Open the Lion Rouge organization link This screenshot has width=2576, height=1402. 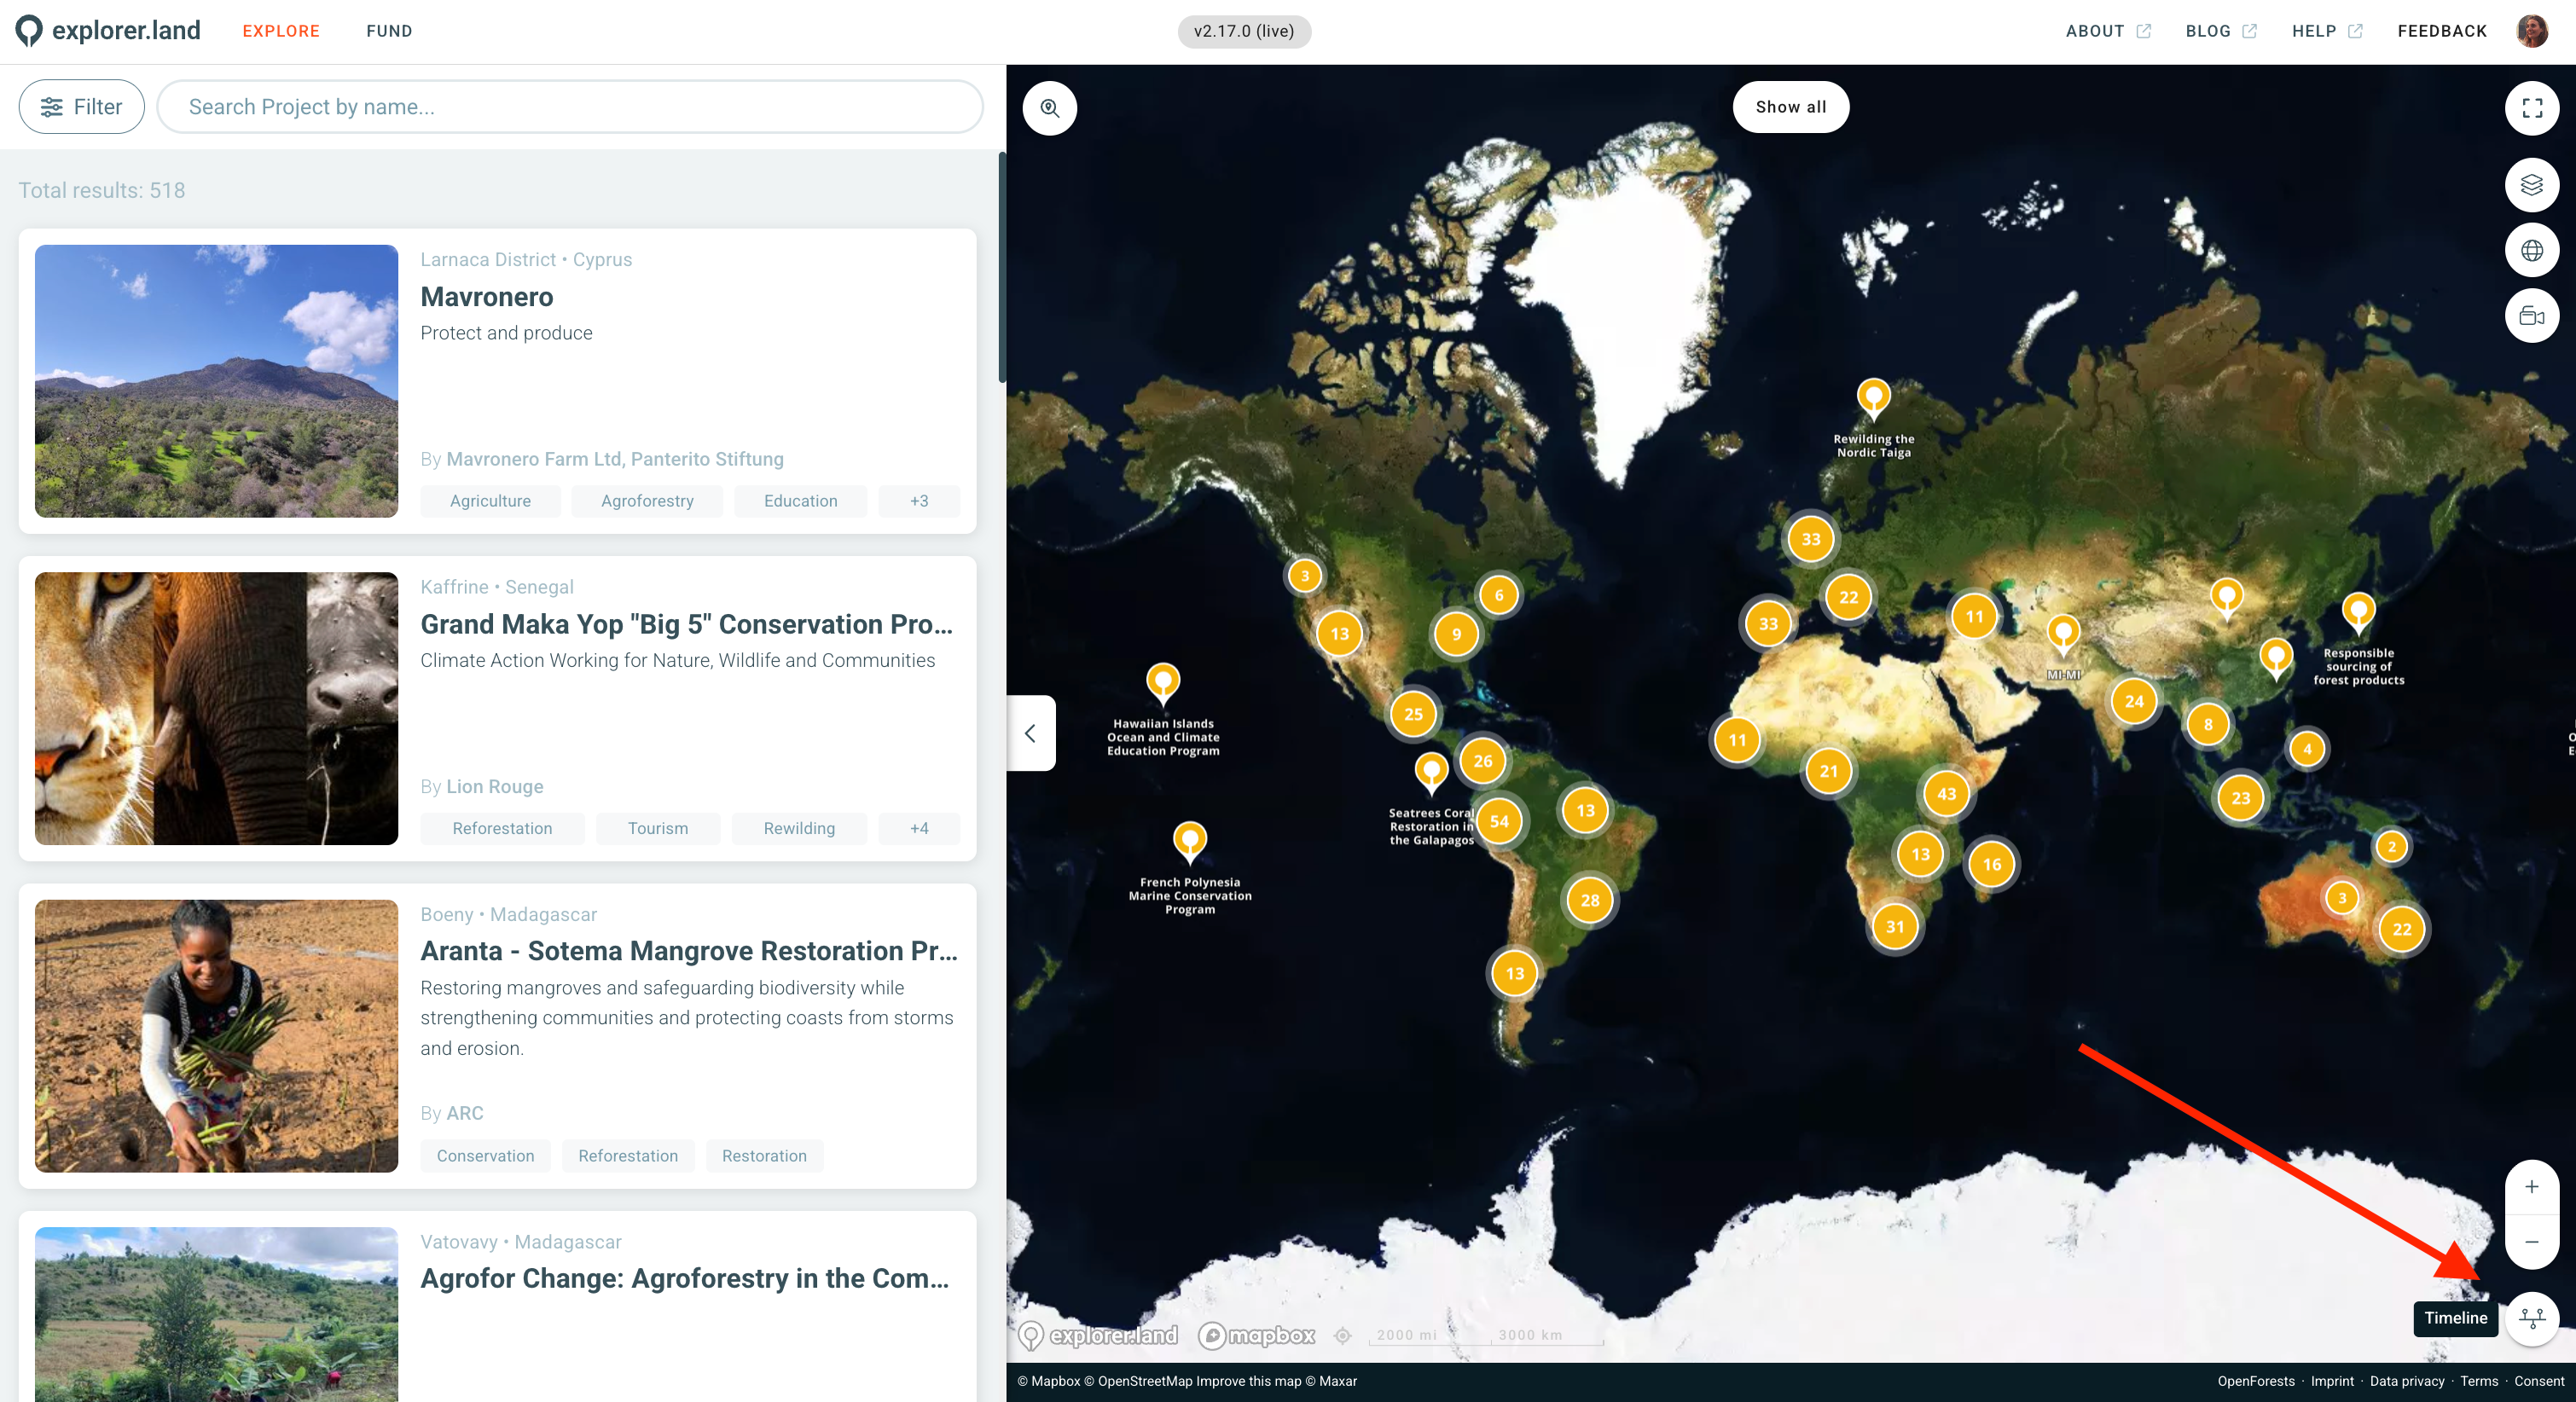[x=495, y=787]
